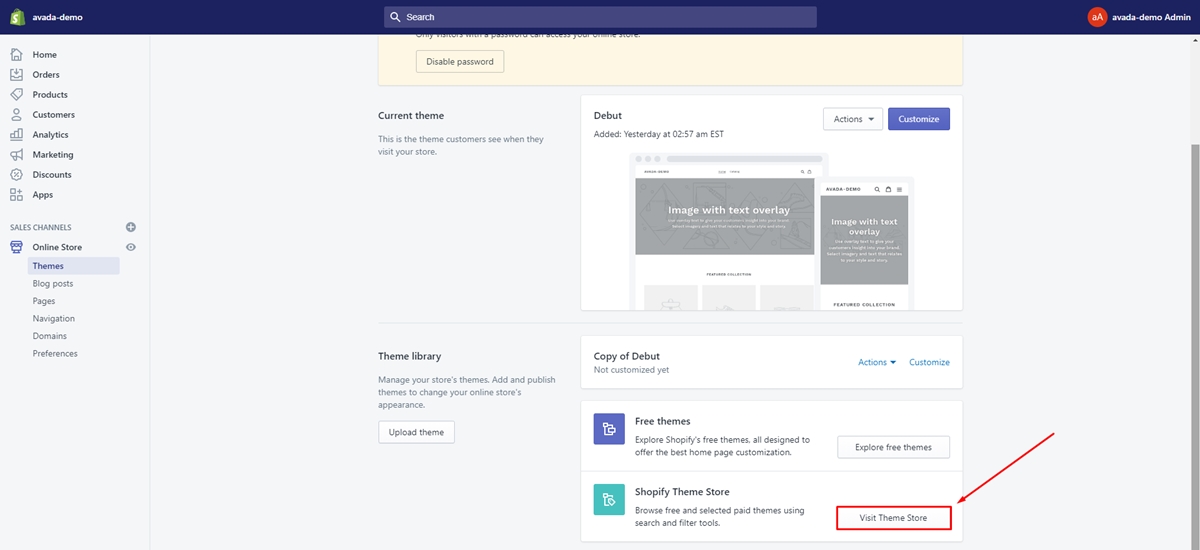1200x550 pixels.
Task: Click Visit Theme Store button
Action: pyautogui.click(x=894, y=518)
